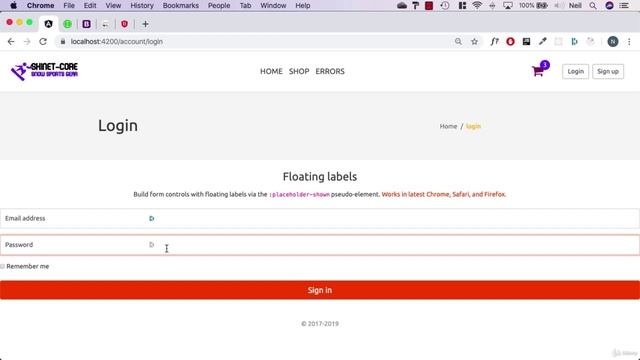This screenshot has width=640, height=360.
Task: Open the Help menu
Action: [x=303, y=6]
